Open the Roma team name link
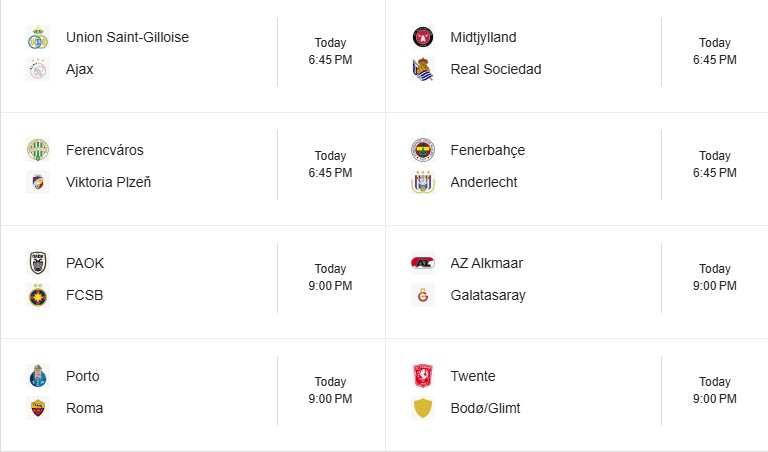This screenshot has height=452, width=768. point(84,408)
